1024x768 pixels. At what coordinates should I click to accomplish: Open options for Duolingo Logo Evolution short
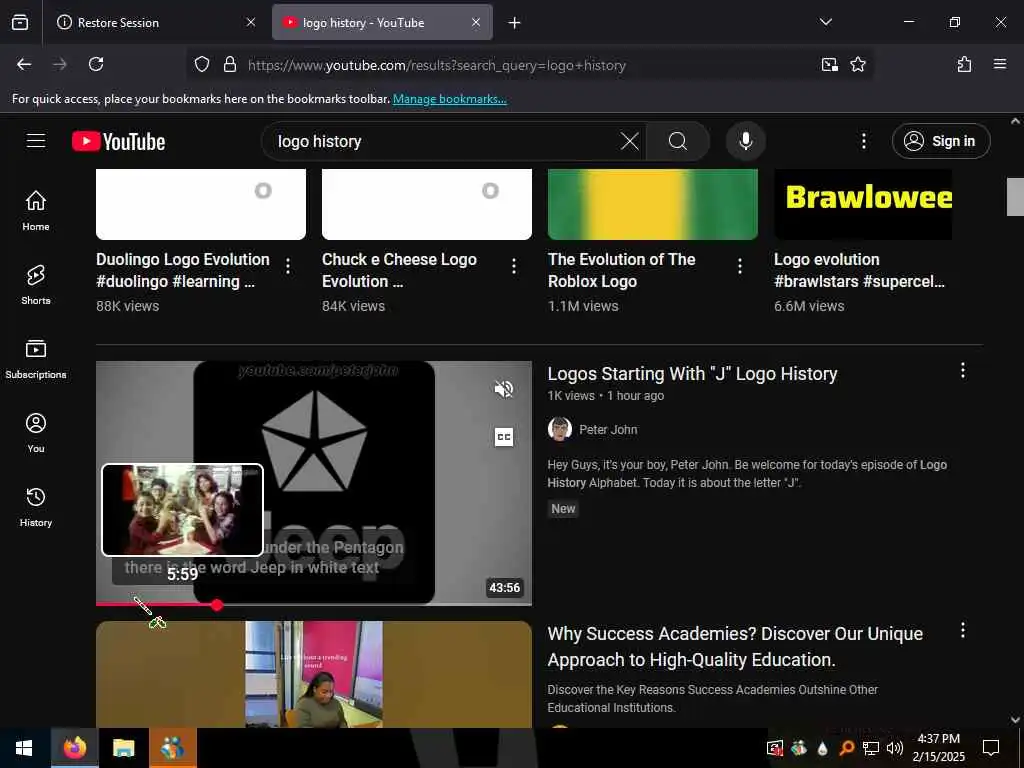[288, 266]
